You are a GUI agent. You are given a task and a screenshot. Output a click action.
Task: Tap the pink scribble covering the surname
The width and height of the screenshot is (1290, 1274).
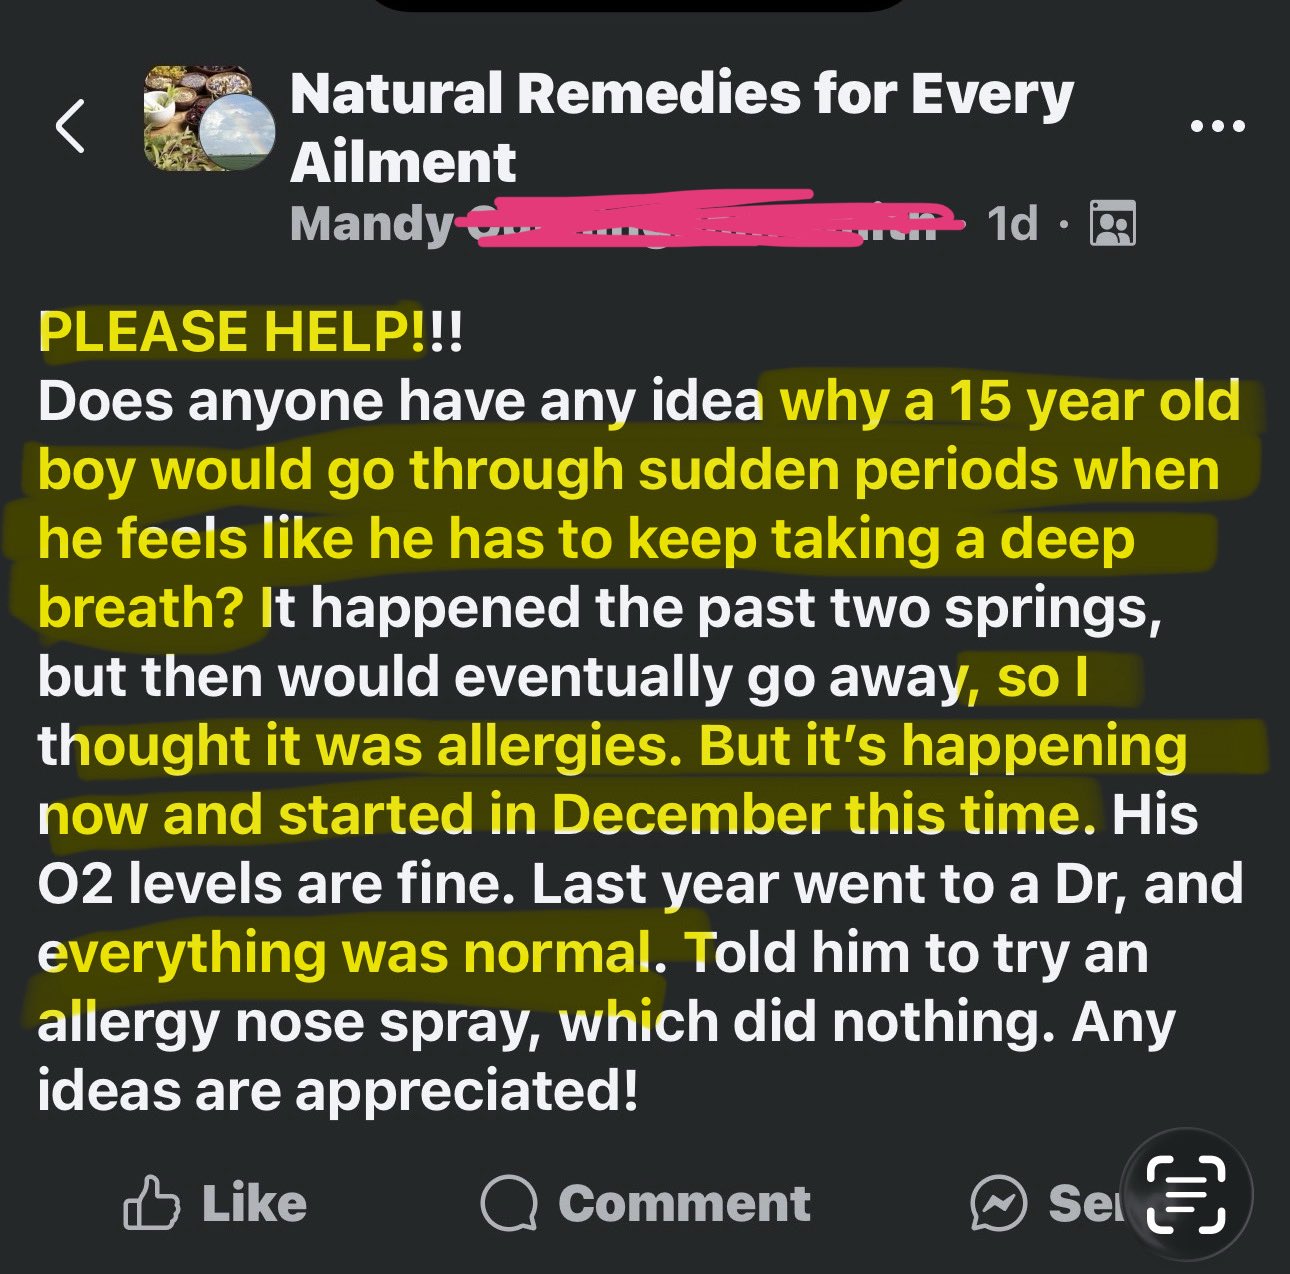click(700, 220)
